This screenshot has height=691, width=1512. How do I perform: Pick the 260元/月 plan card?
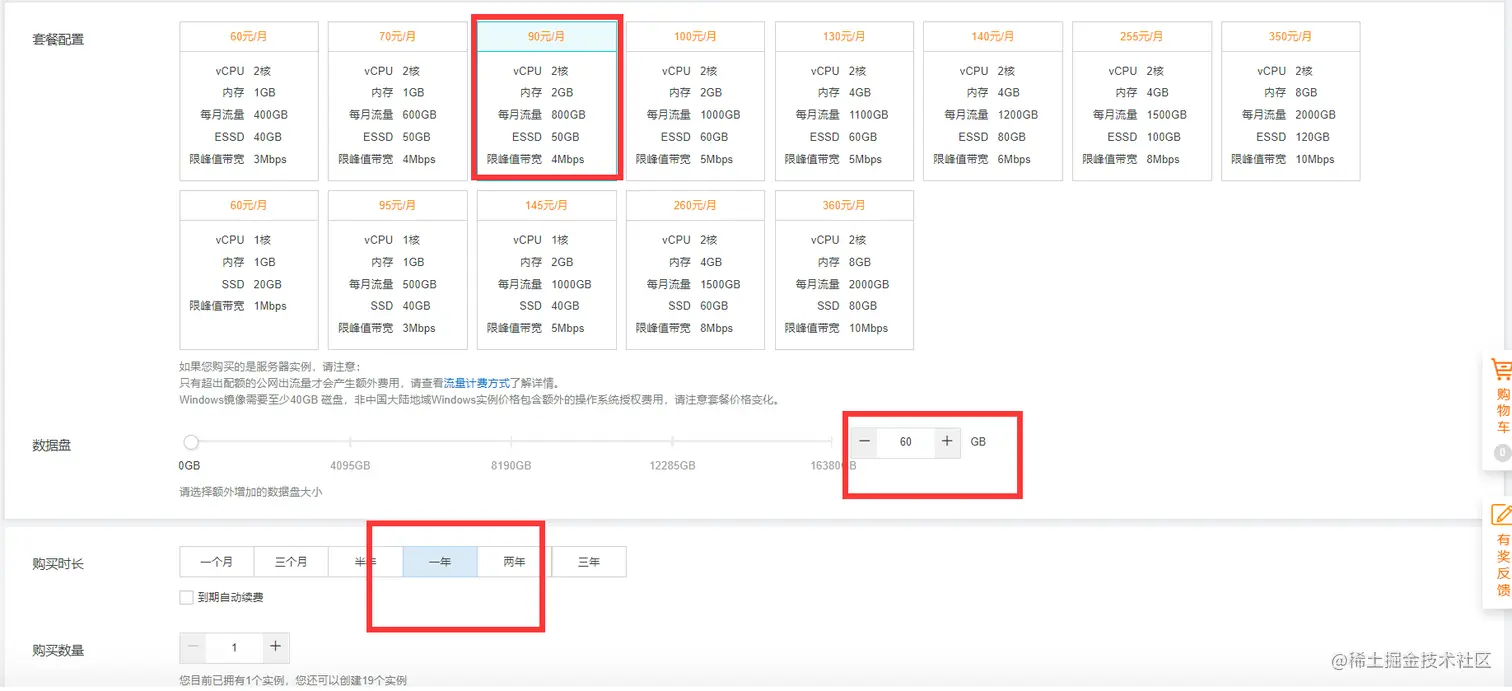click(x=695, y=270)
